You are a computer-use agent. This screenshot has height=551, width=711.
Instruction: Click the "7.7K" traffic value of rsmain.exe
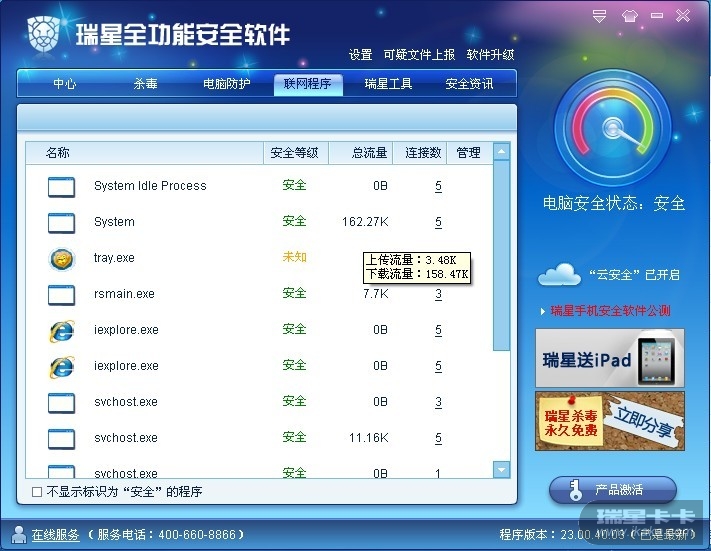(375, 294)
